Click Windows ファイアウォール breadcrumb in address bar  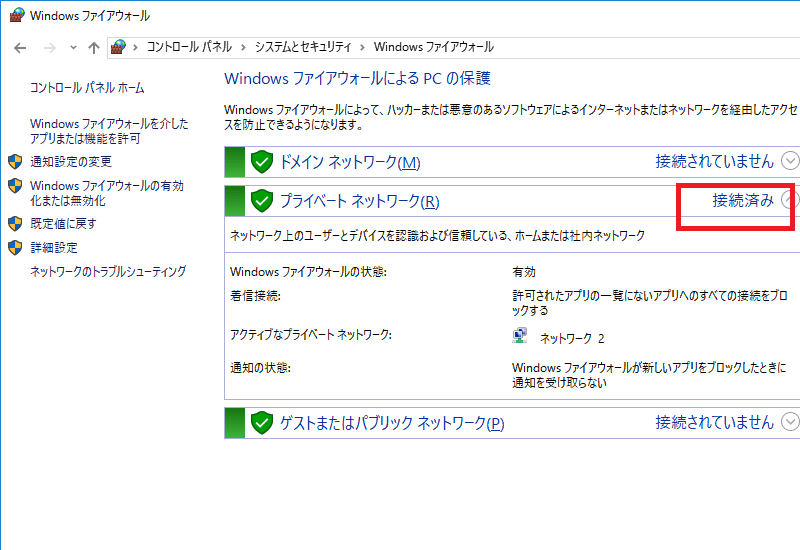coord(434,47)
